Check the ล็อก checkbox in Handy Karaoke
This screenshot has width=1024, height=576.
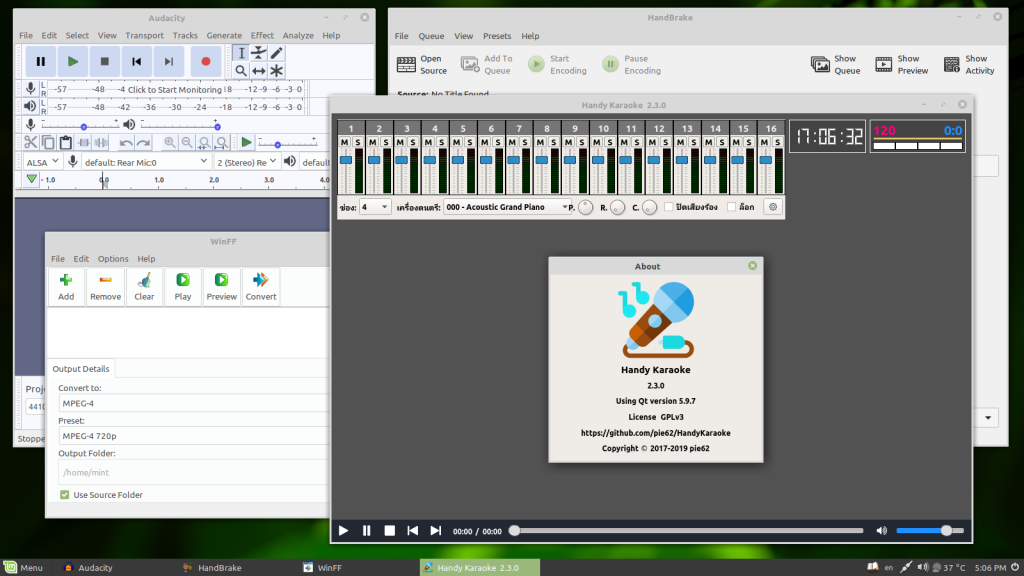click(x=731, y=206)
